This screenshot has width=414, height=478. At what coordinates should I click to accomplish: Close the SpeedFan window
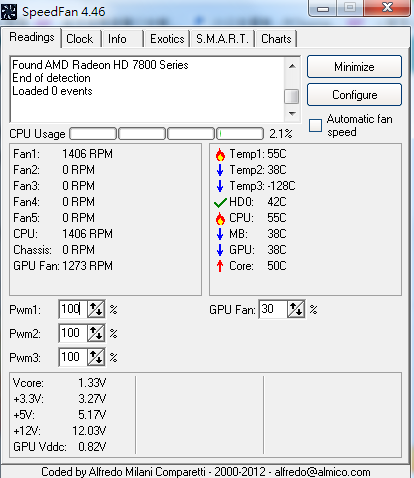click(387, 7)
